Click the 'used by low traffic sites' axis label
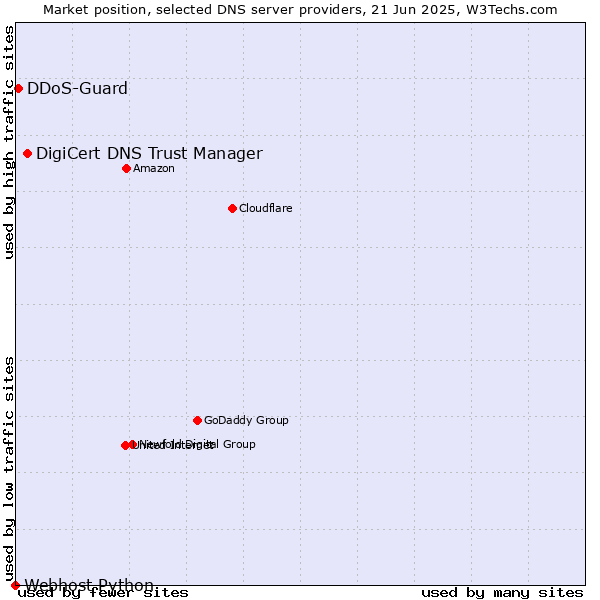The width and height of the screenshot is (600, 600). [x=9, y=469]
